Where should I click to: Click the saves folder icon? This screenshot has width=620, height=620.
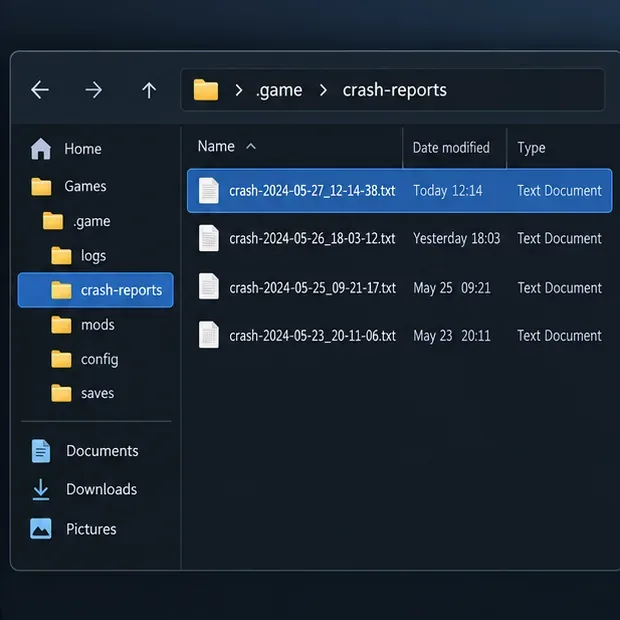pos(61,393)
